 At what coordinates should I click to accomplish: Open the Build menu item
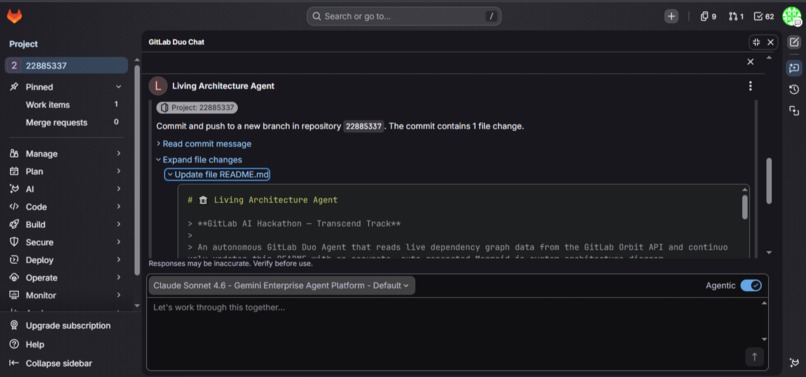[x=66, y=224]
